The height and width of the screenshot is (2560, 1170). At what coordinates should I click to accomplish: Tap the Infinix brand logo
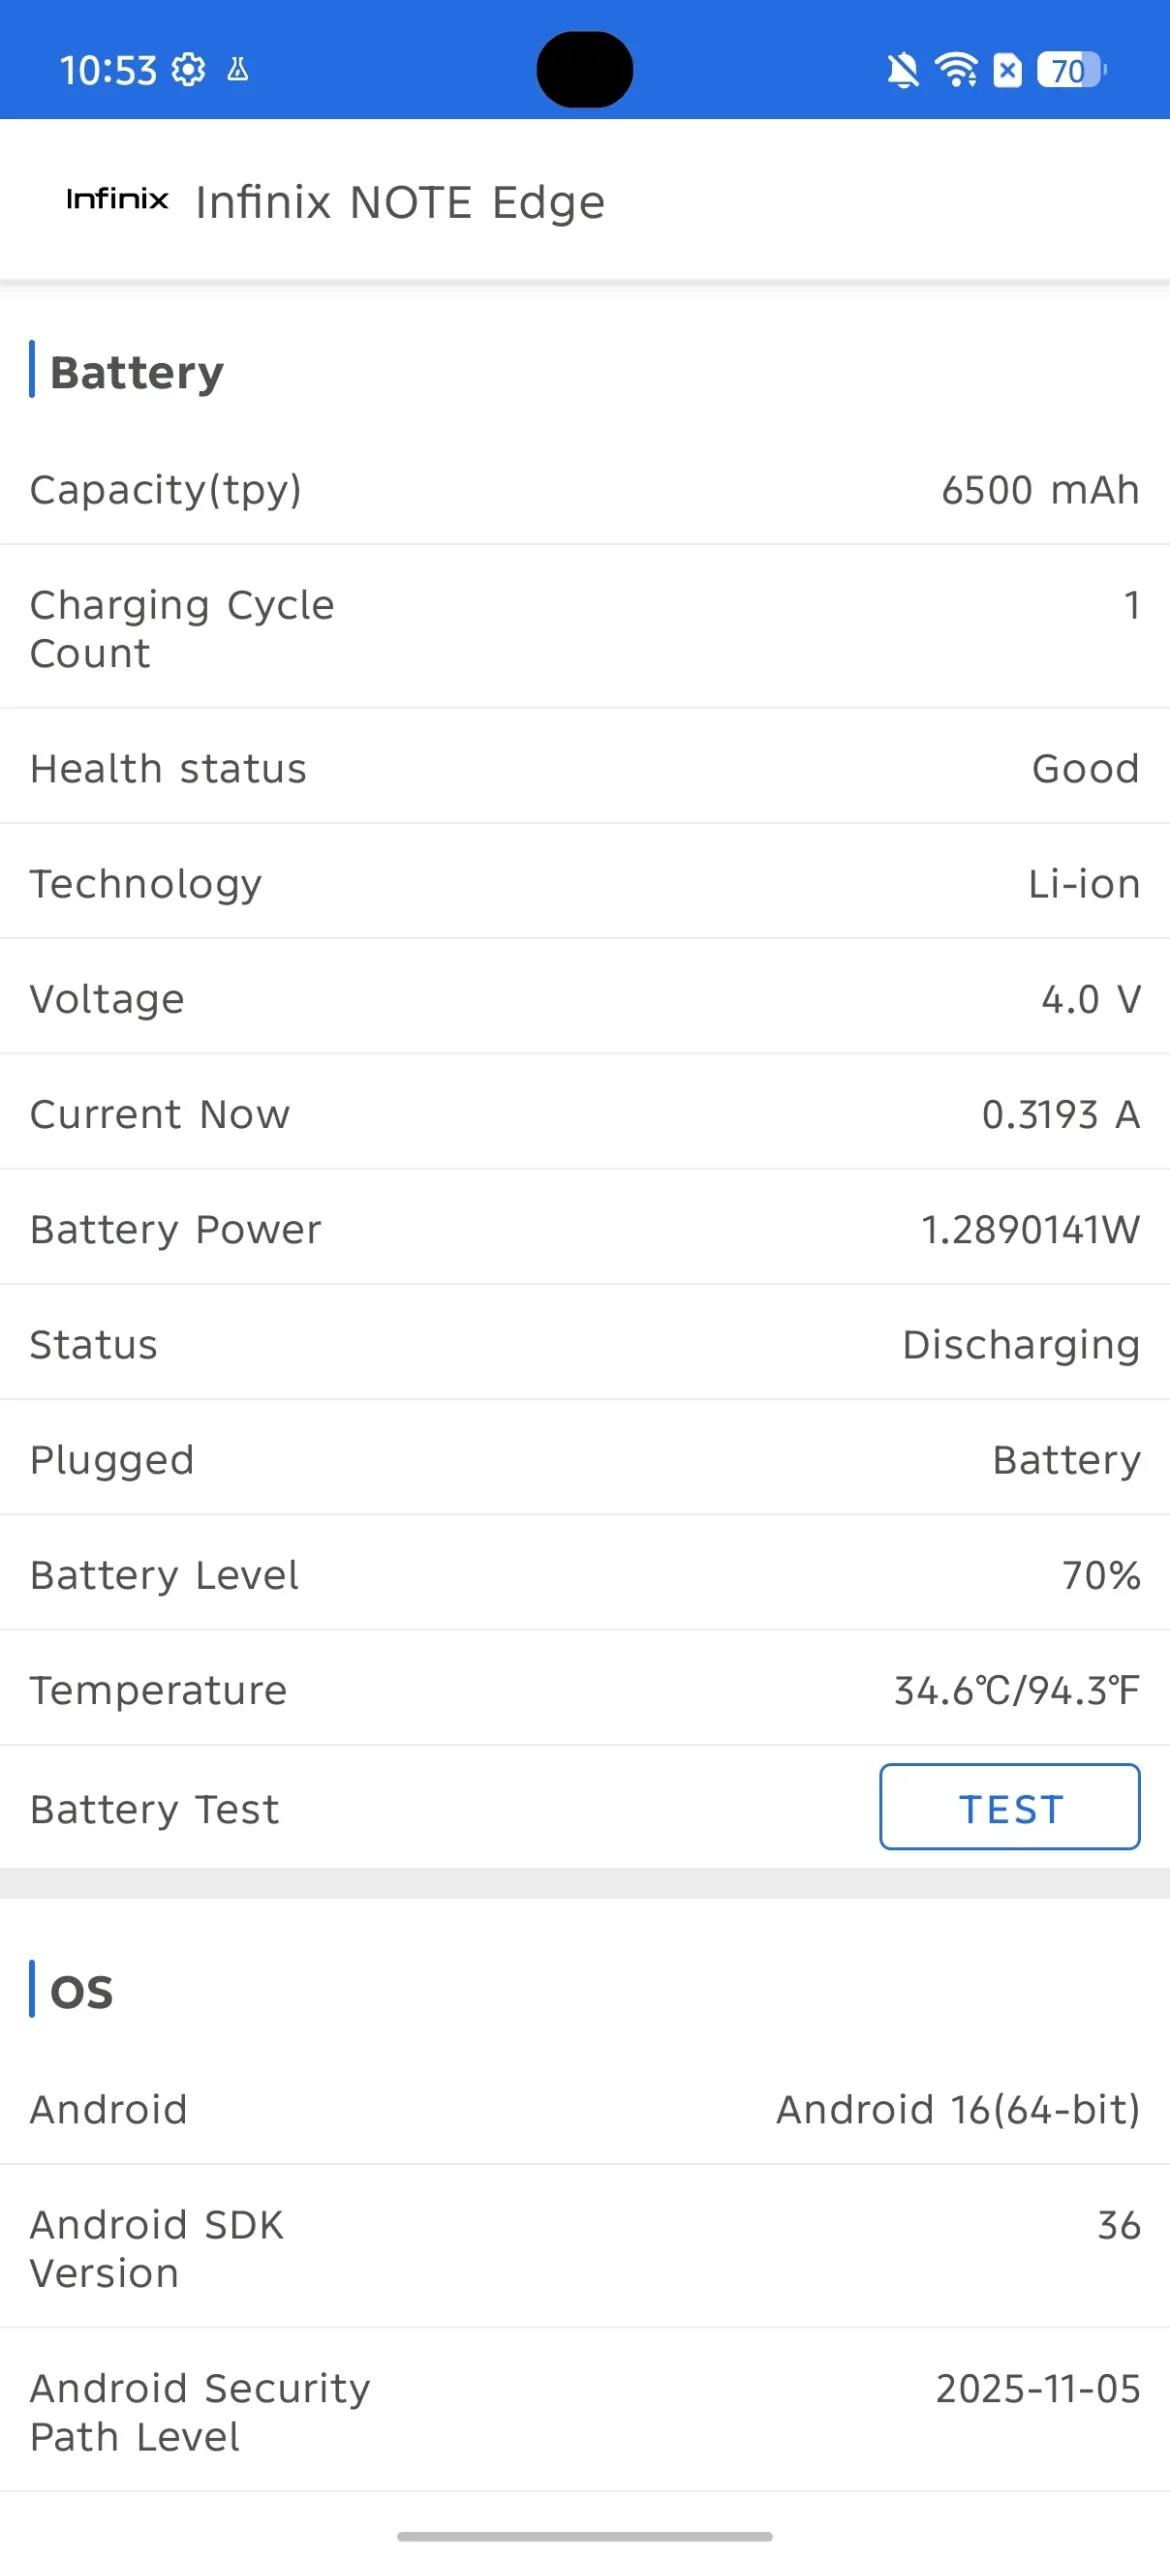point(117,199)
